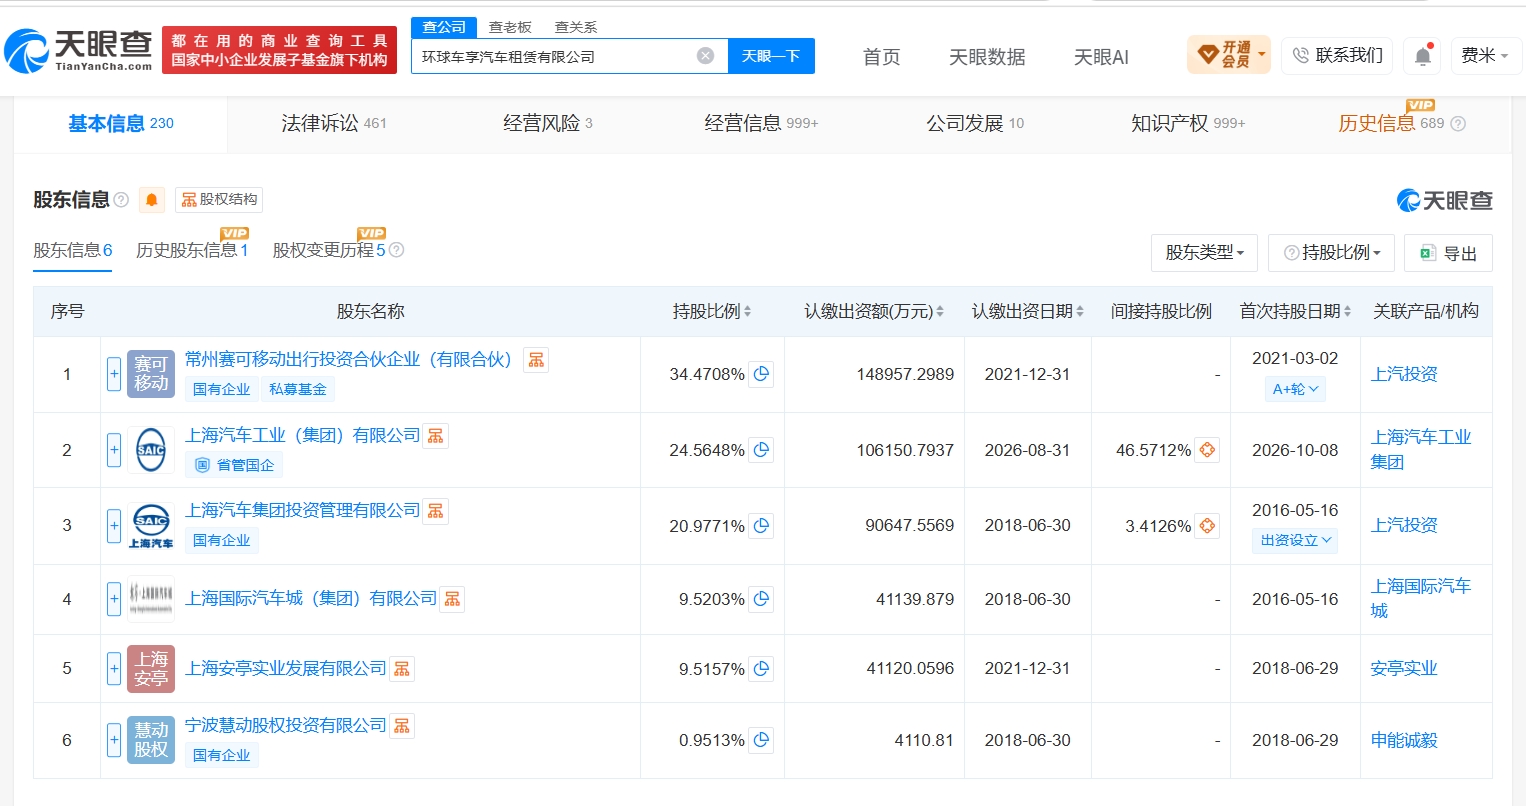Switch to the 经营风险 tab

(548, 124)
